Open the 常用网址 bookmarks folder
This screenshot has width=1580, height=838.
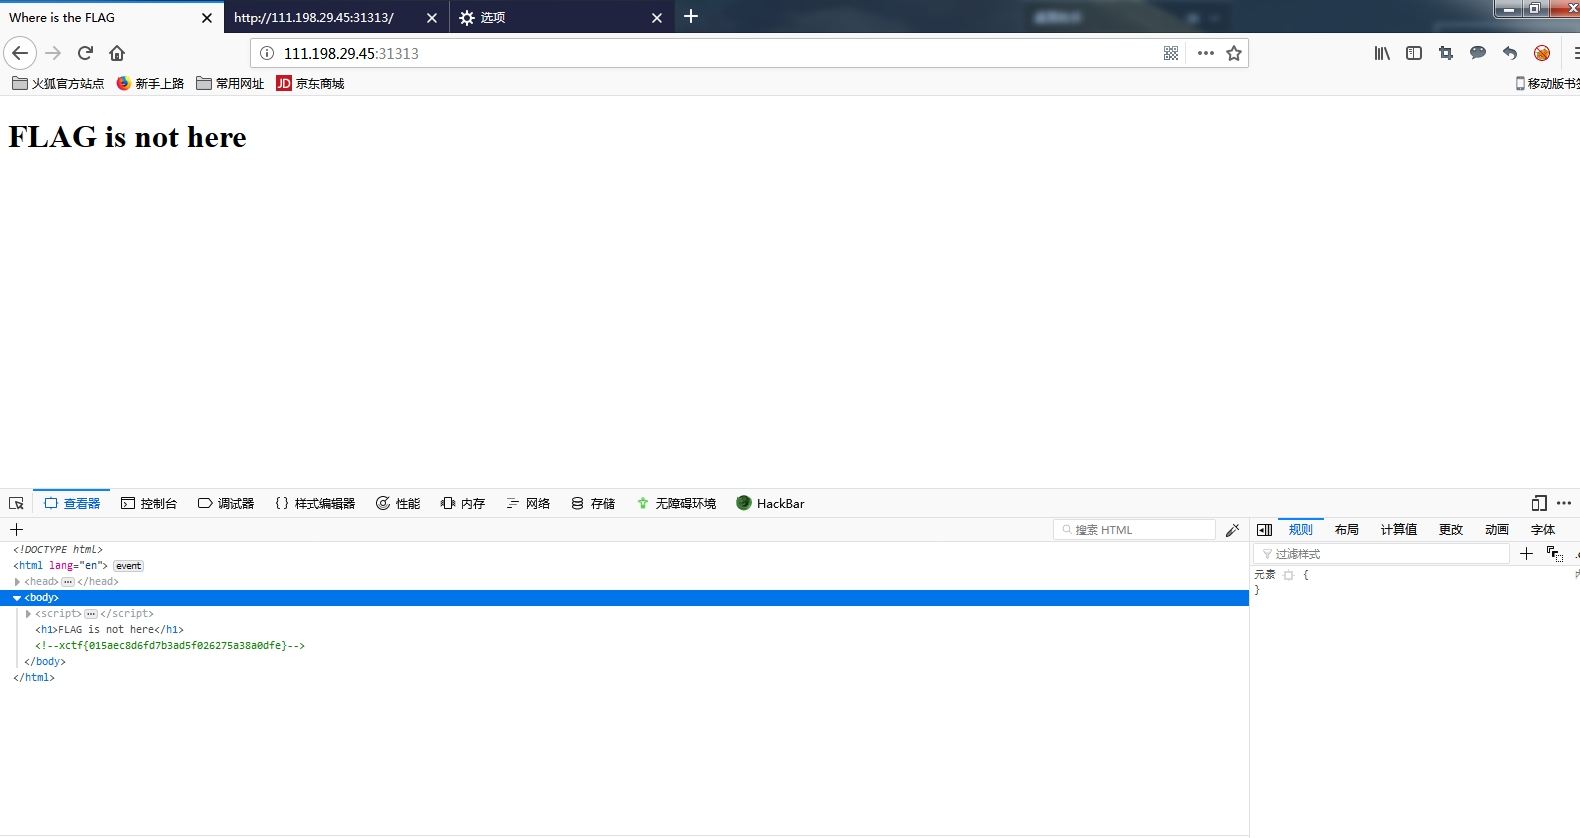coord(230,84)
